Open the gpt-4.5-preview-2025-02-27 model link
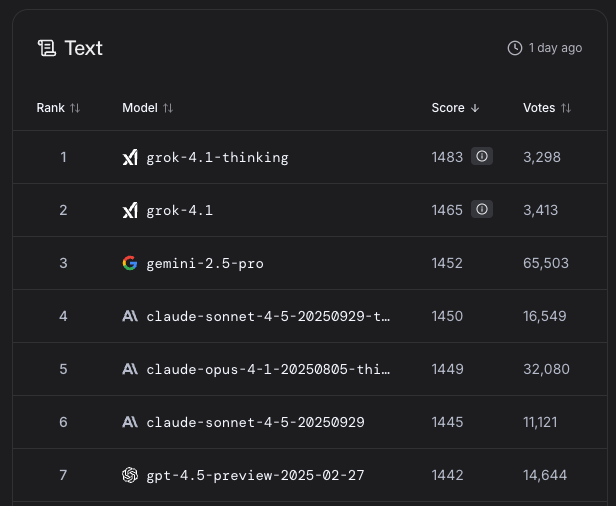The height and width of the screenshot is (506, 616). coord(255,475)
